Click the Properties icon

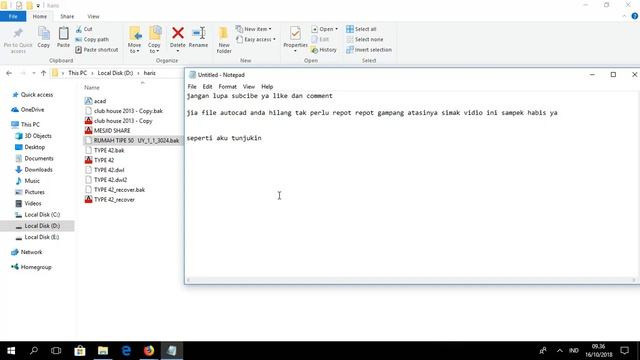(x=295, y=34)
